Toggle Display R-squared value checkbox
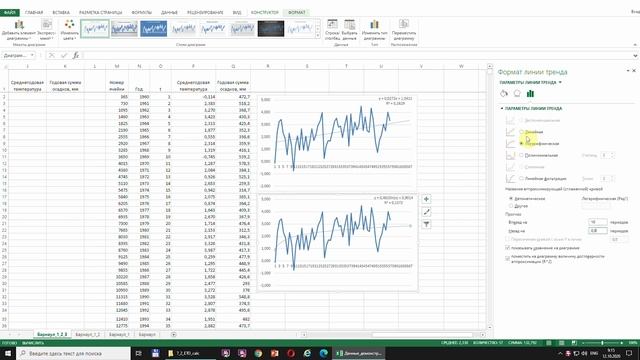This screenshot has height=360, width=640. (x=508, y=258)
